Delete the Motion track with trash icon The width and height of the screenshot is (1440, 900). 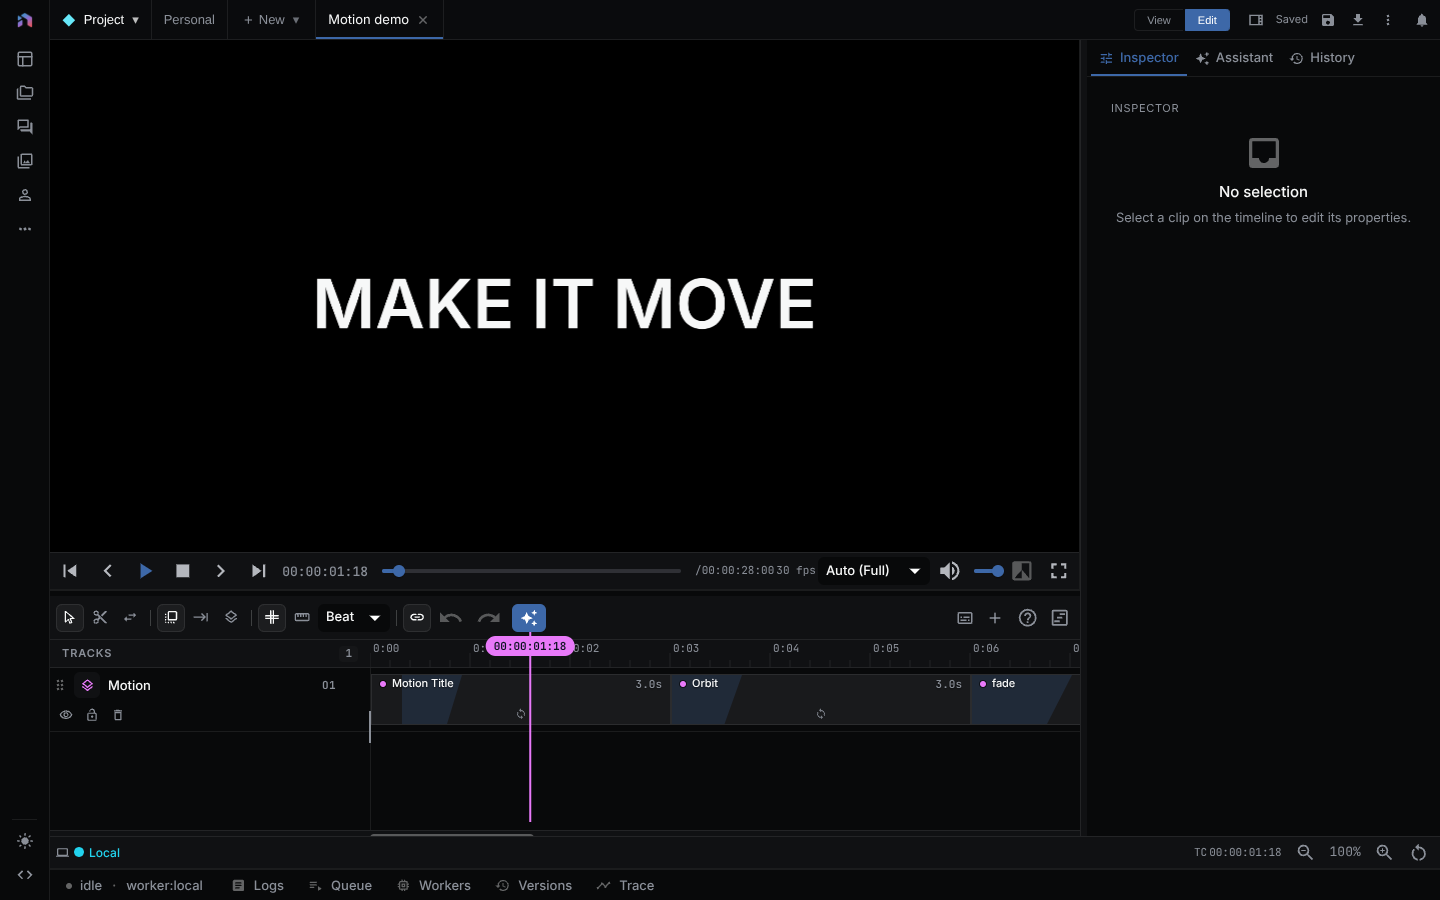(x=118, y=715)
